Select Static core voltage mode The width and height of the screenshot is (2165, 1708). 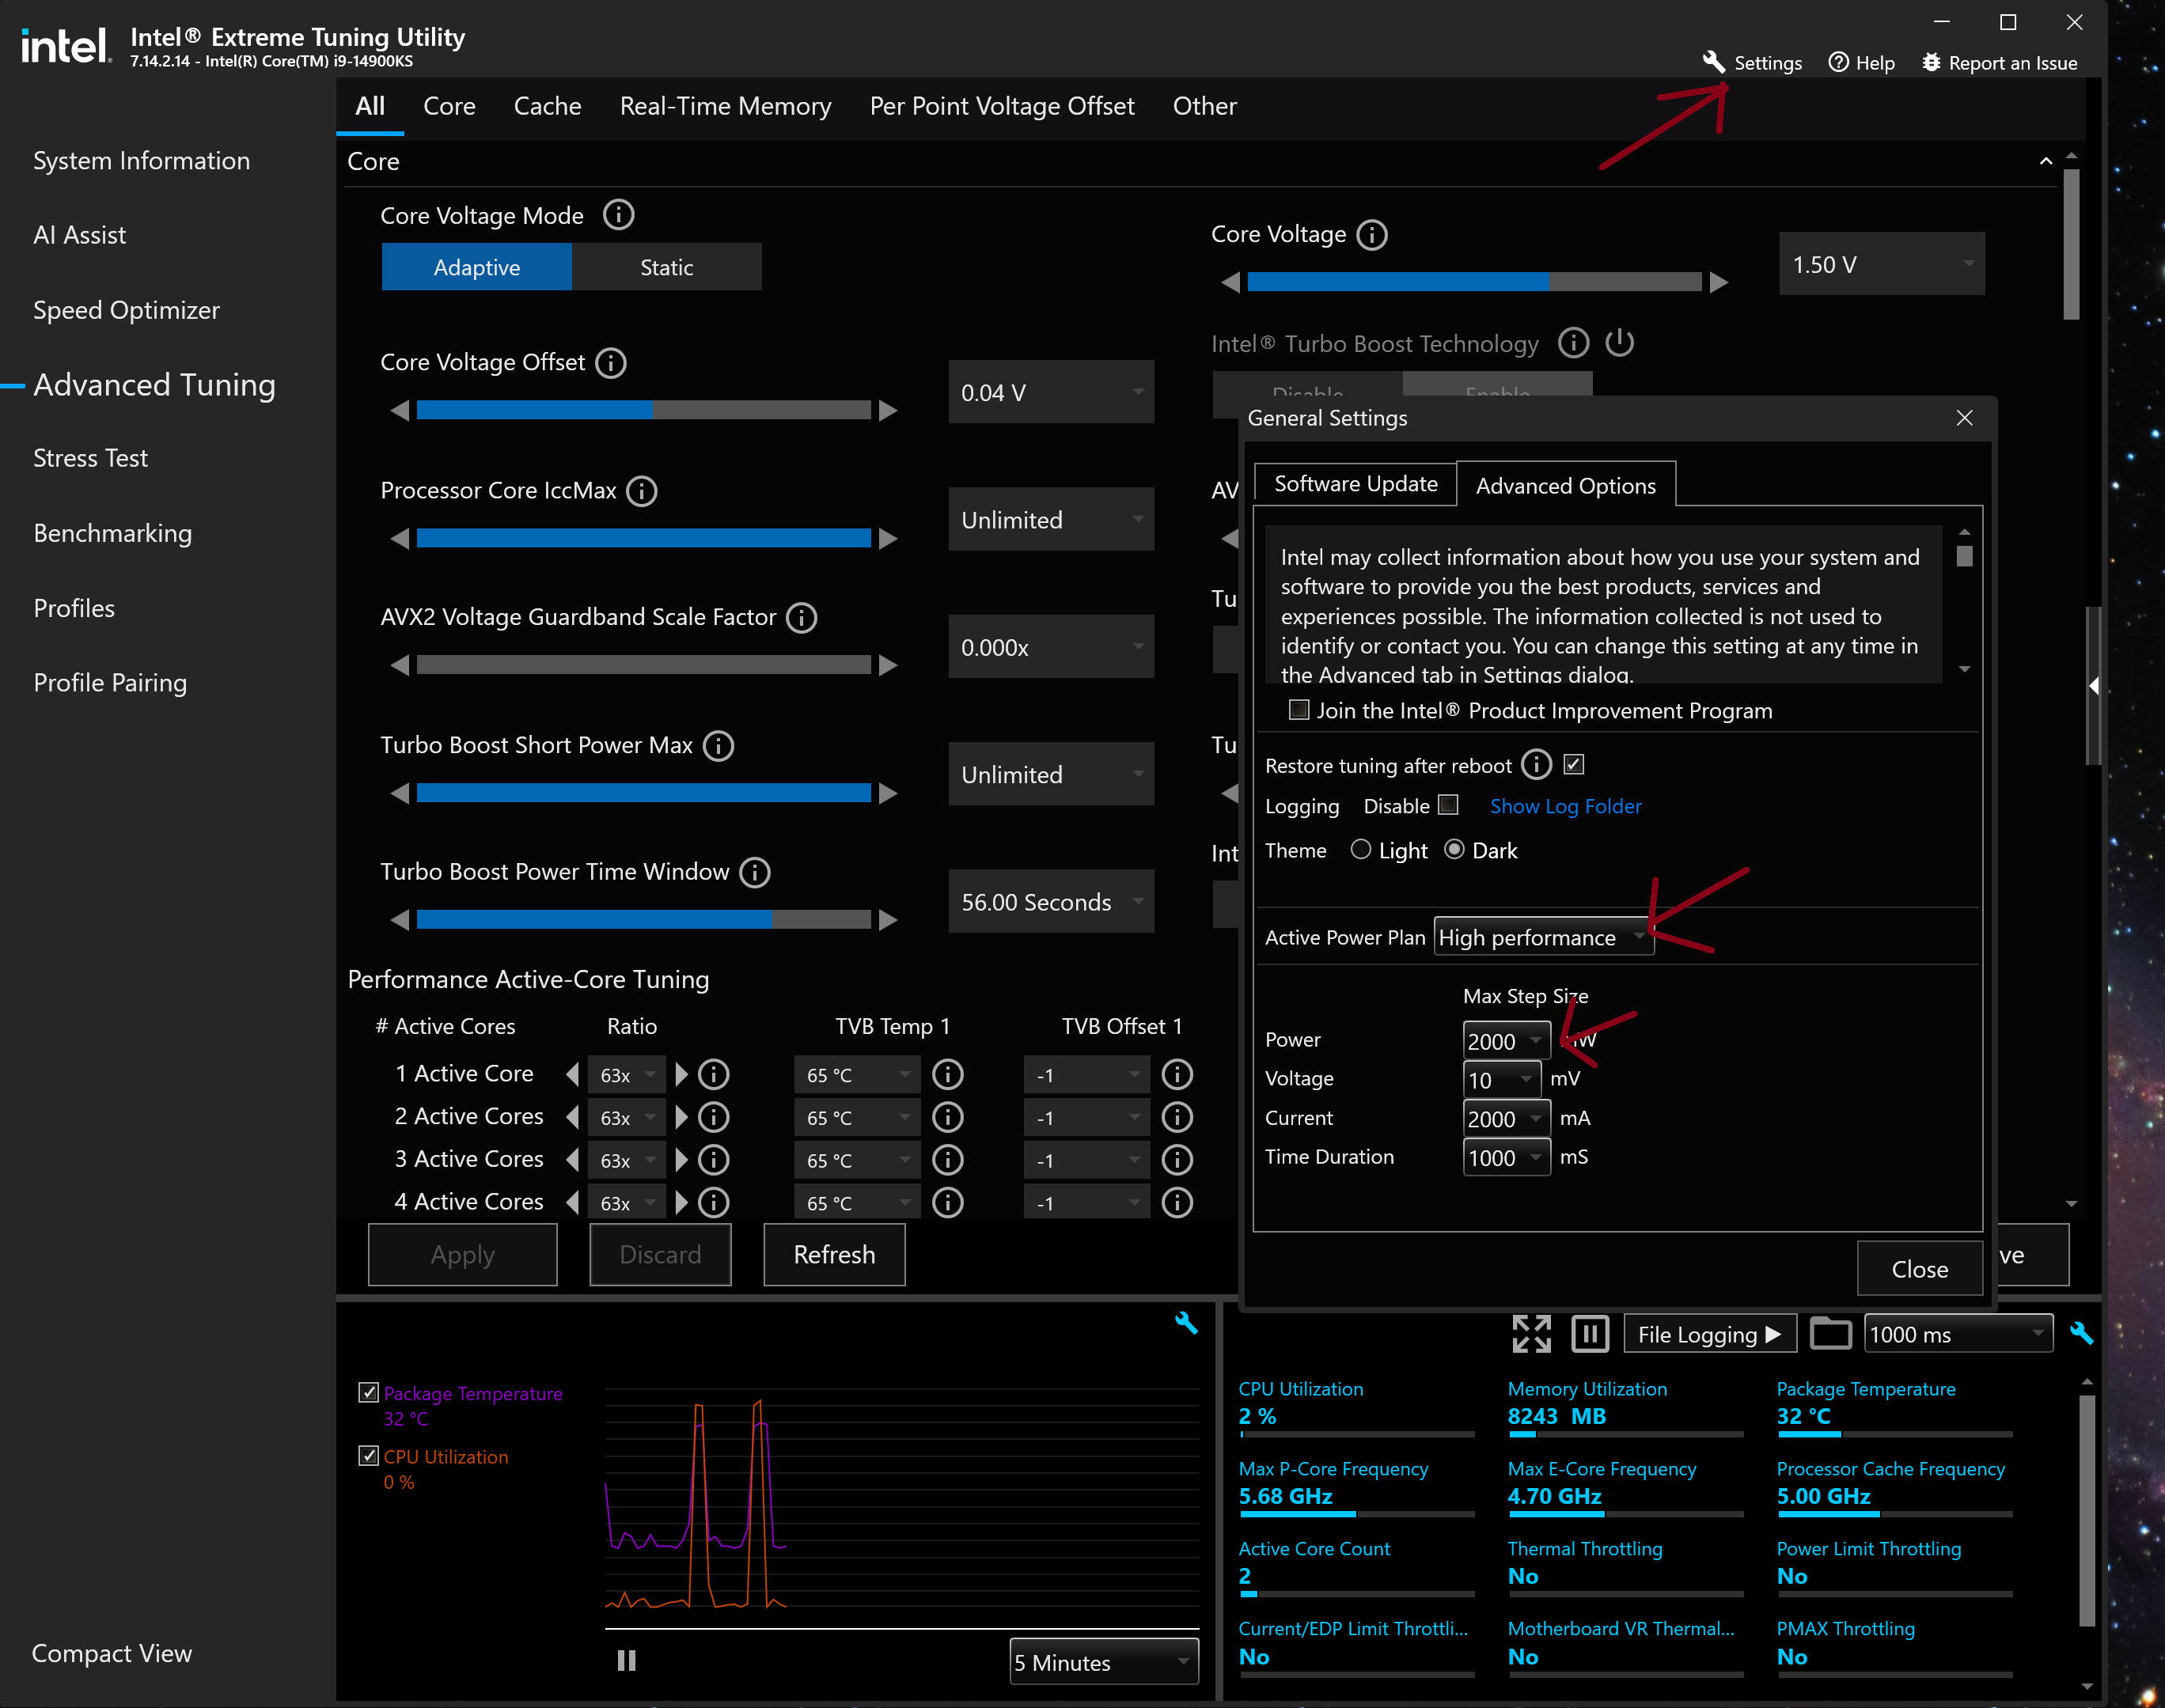click(x=667, y=267)
